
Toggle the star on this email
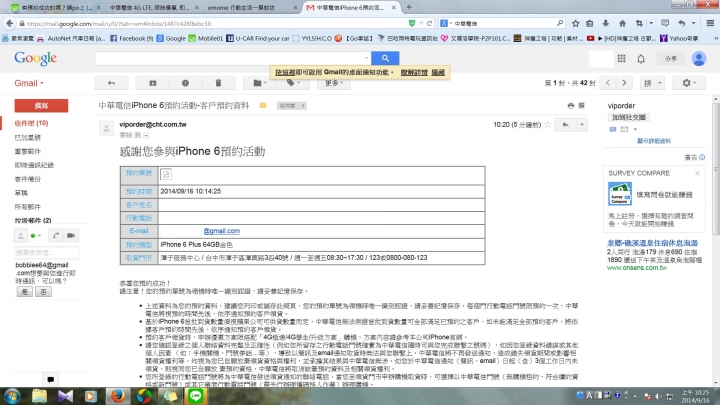pyautogui.click(x=547, y=124)
